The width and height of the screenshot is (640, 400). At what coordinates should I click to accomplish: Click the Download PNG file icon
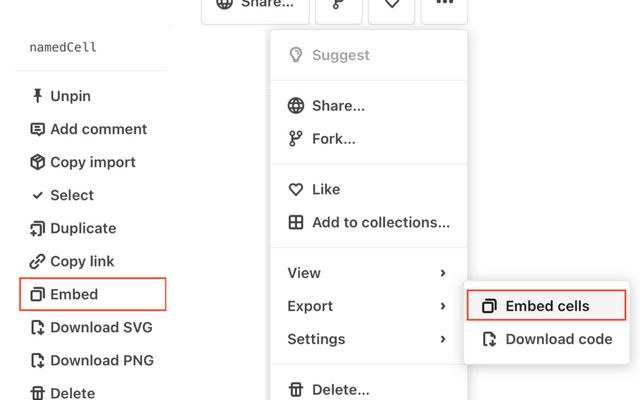coord(38,360)
